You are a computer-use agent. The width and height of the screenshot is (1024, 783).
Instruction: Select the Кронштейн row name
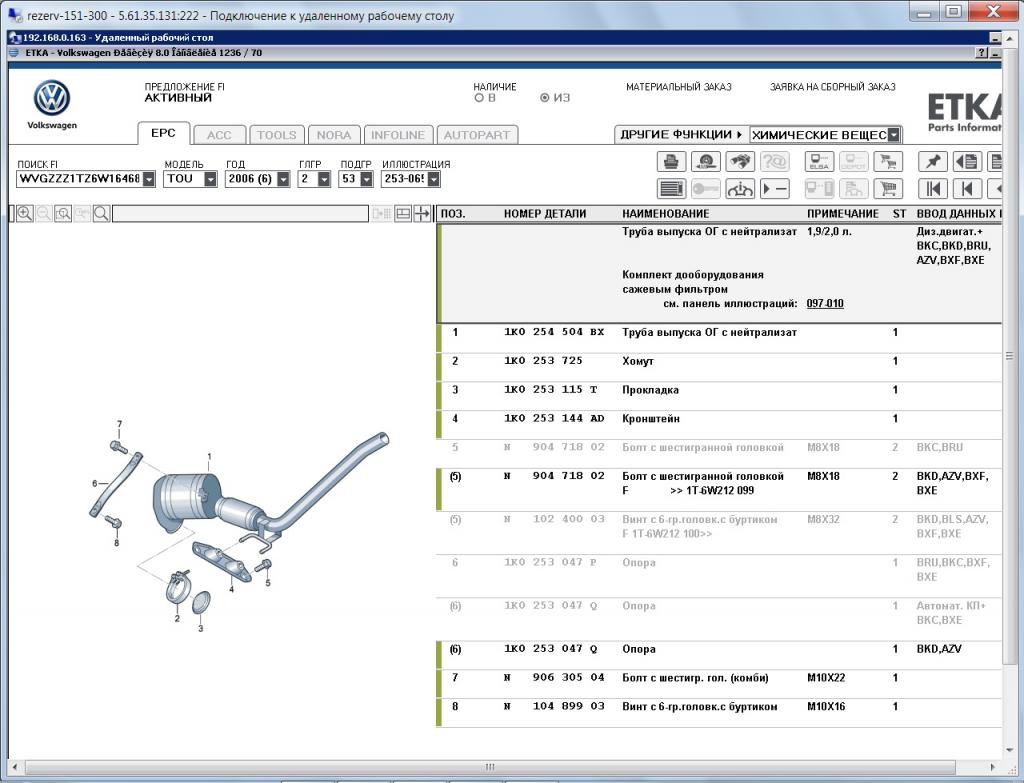[x=650, y=419]
